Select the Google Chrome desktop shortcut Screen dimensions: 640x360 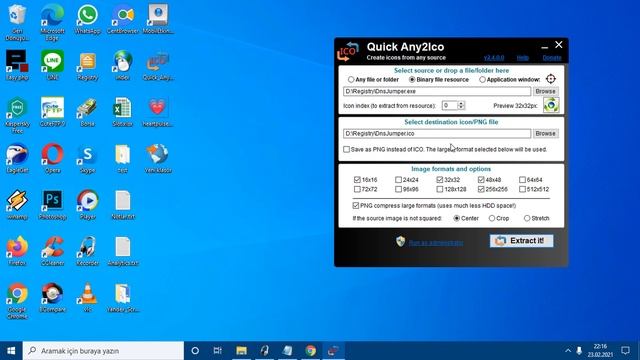click(x=17, y=301)
